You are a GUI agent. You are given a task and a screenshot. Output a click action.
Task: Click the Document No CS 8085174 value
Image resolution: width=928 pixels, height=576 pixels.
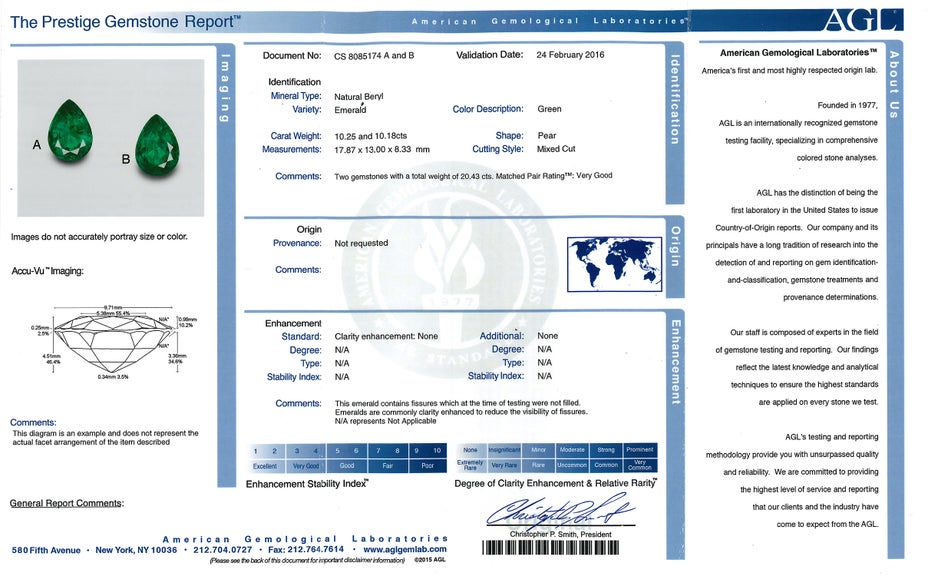pos(374,56)
